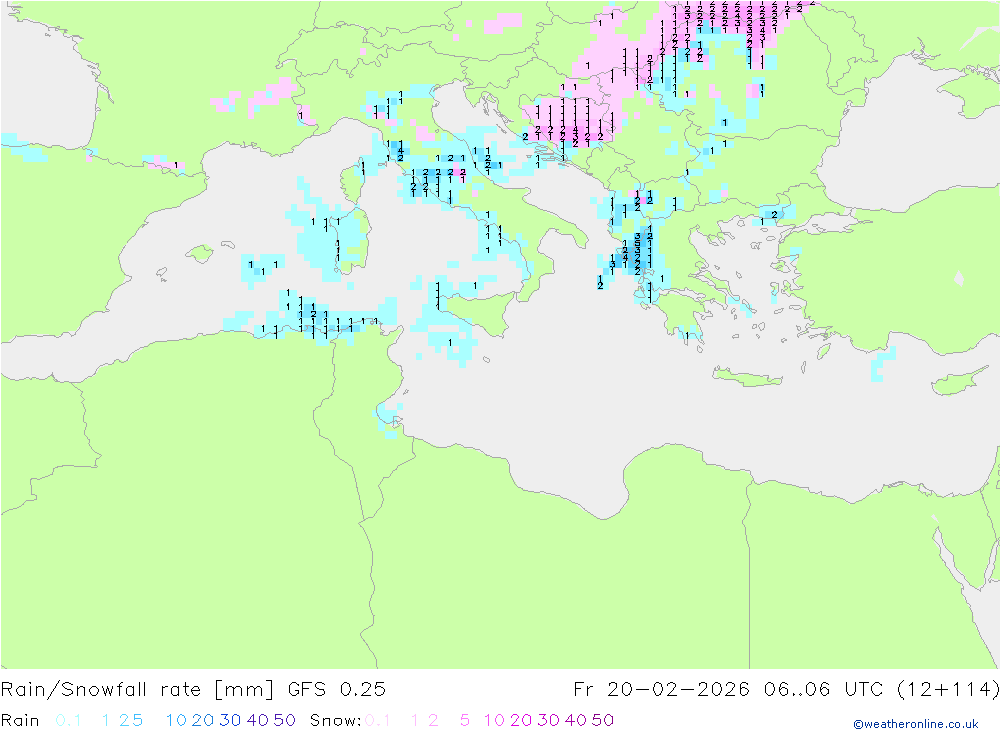The image size is (1000, 733).
Task: Click the 'Rain/Snowfall rate [mm] GFS 0.25' title
Action: [x=193, y=690]
